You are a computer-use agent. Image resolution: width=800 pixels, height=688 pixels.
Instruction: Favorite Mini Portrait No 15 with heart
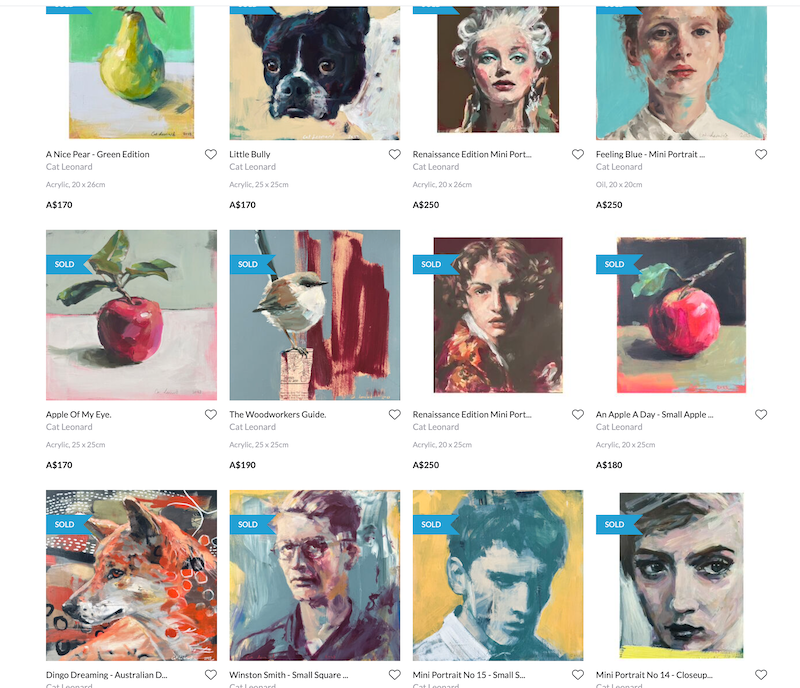[578, 675]
